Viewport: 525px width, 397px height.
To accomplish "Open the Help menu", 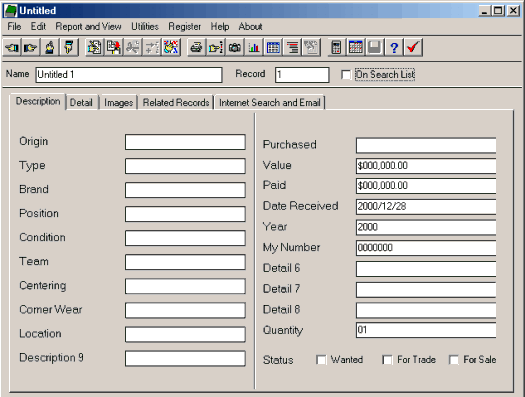I will (220, 26).
